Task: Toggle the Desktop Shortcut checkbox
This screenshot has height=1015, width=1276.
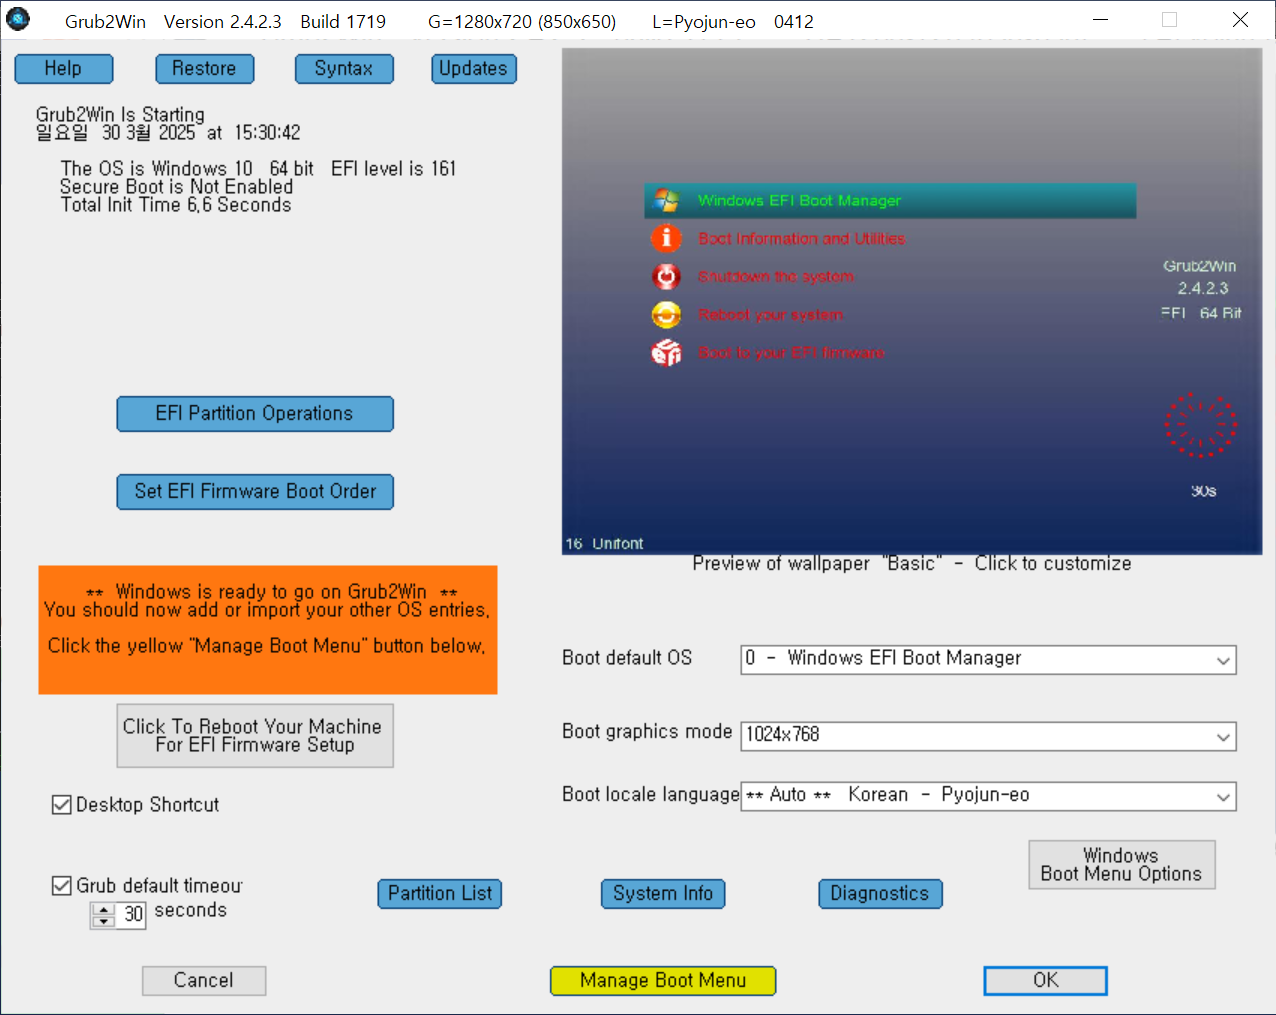Action: 62,805
